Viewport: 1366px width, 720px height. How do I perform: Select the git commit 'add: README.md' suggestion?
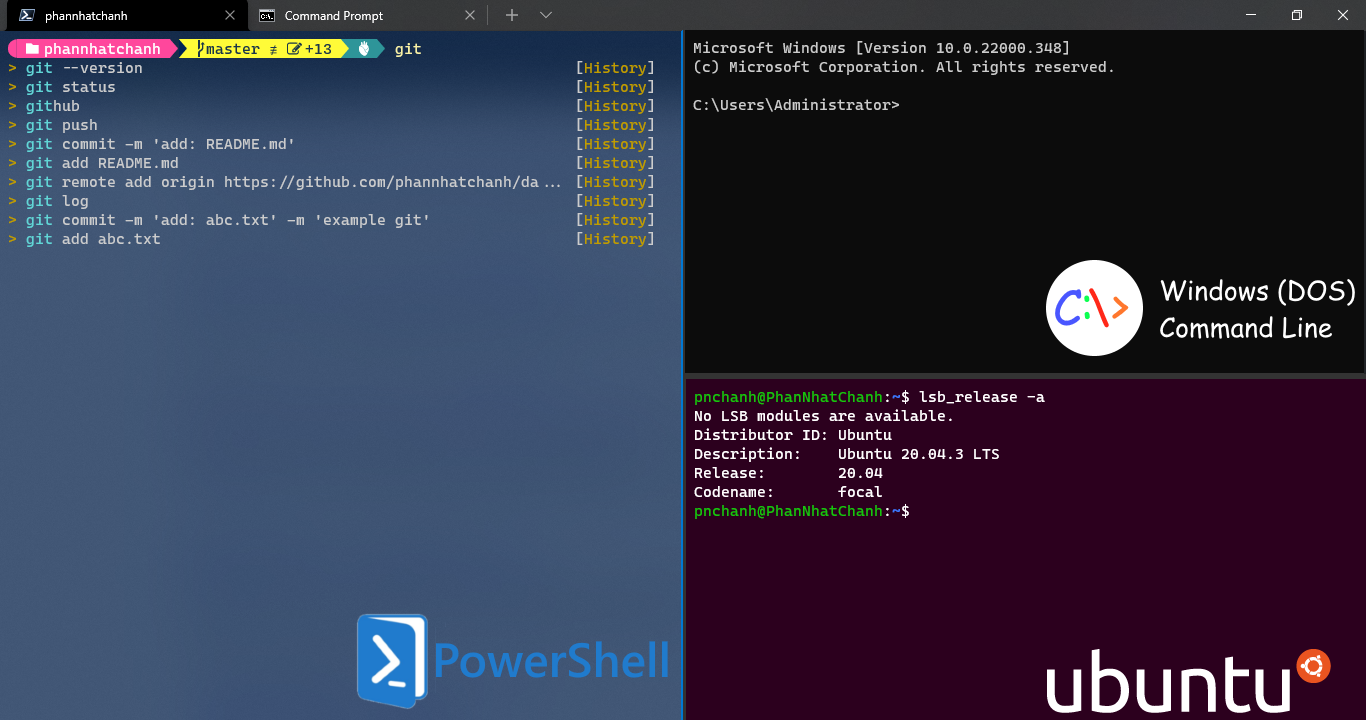coord(331,144)
